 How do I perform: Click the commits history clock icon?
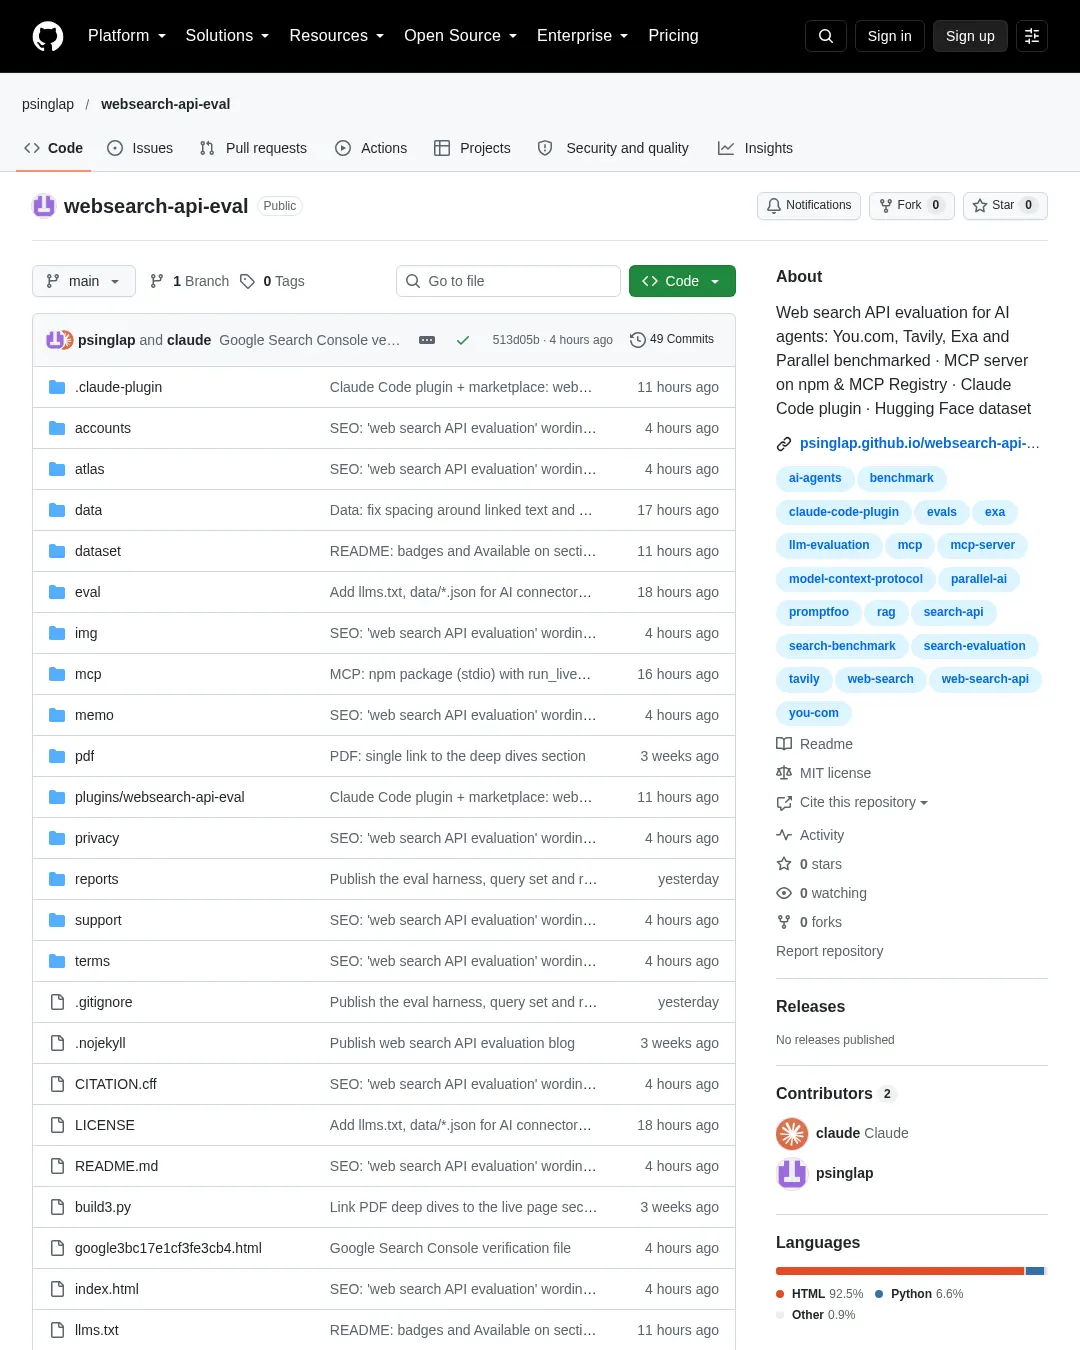tap(637, 340)
